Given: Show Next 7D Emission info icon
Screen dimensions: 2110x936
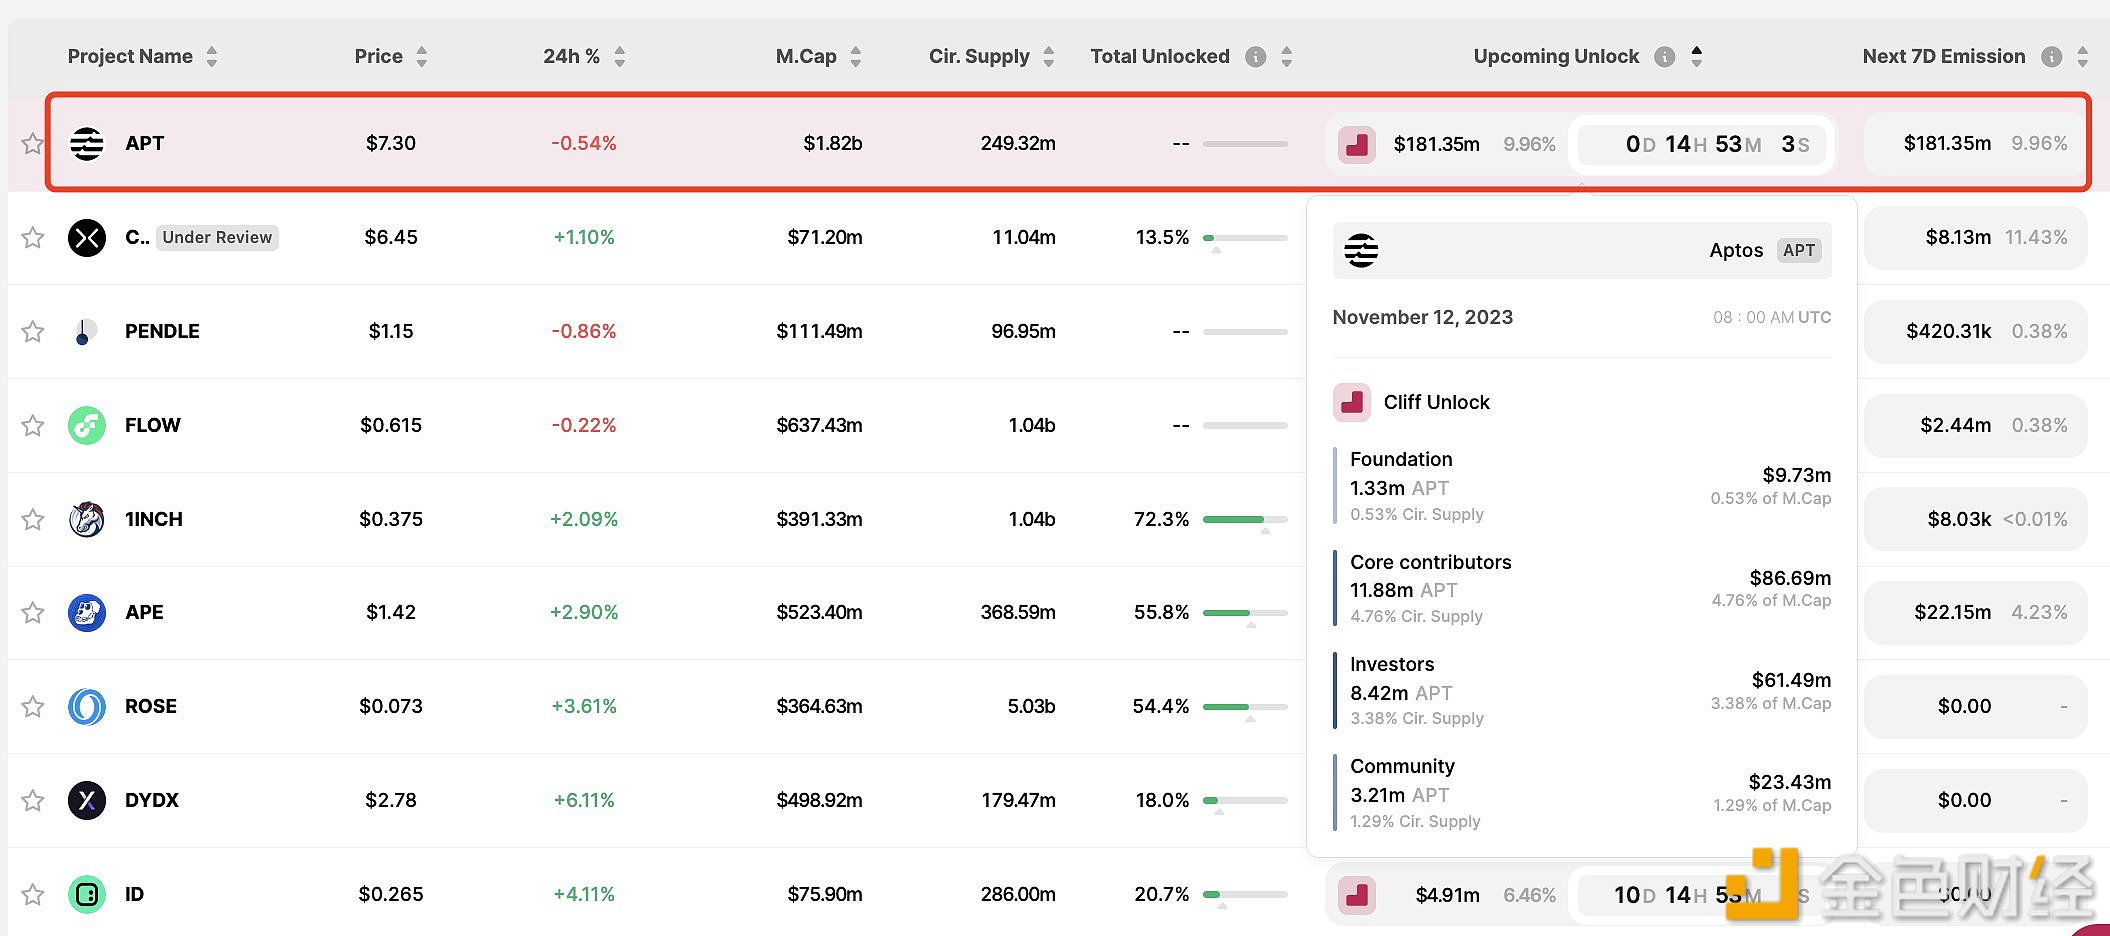Looking at the screenshot, I should click(2052, 57).
